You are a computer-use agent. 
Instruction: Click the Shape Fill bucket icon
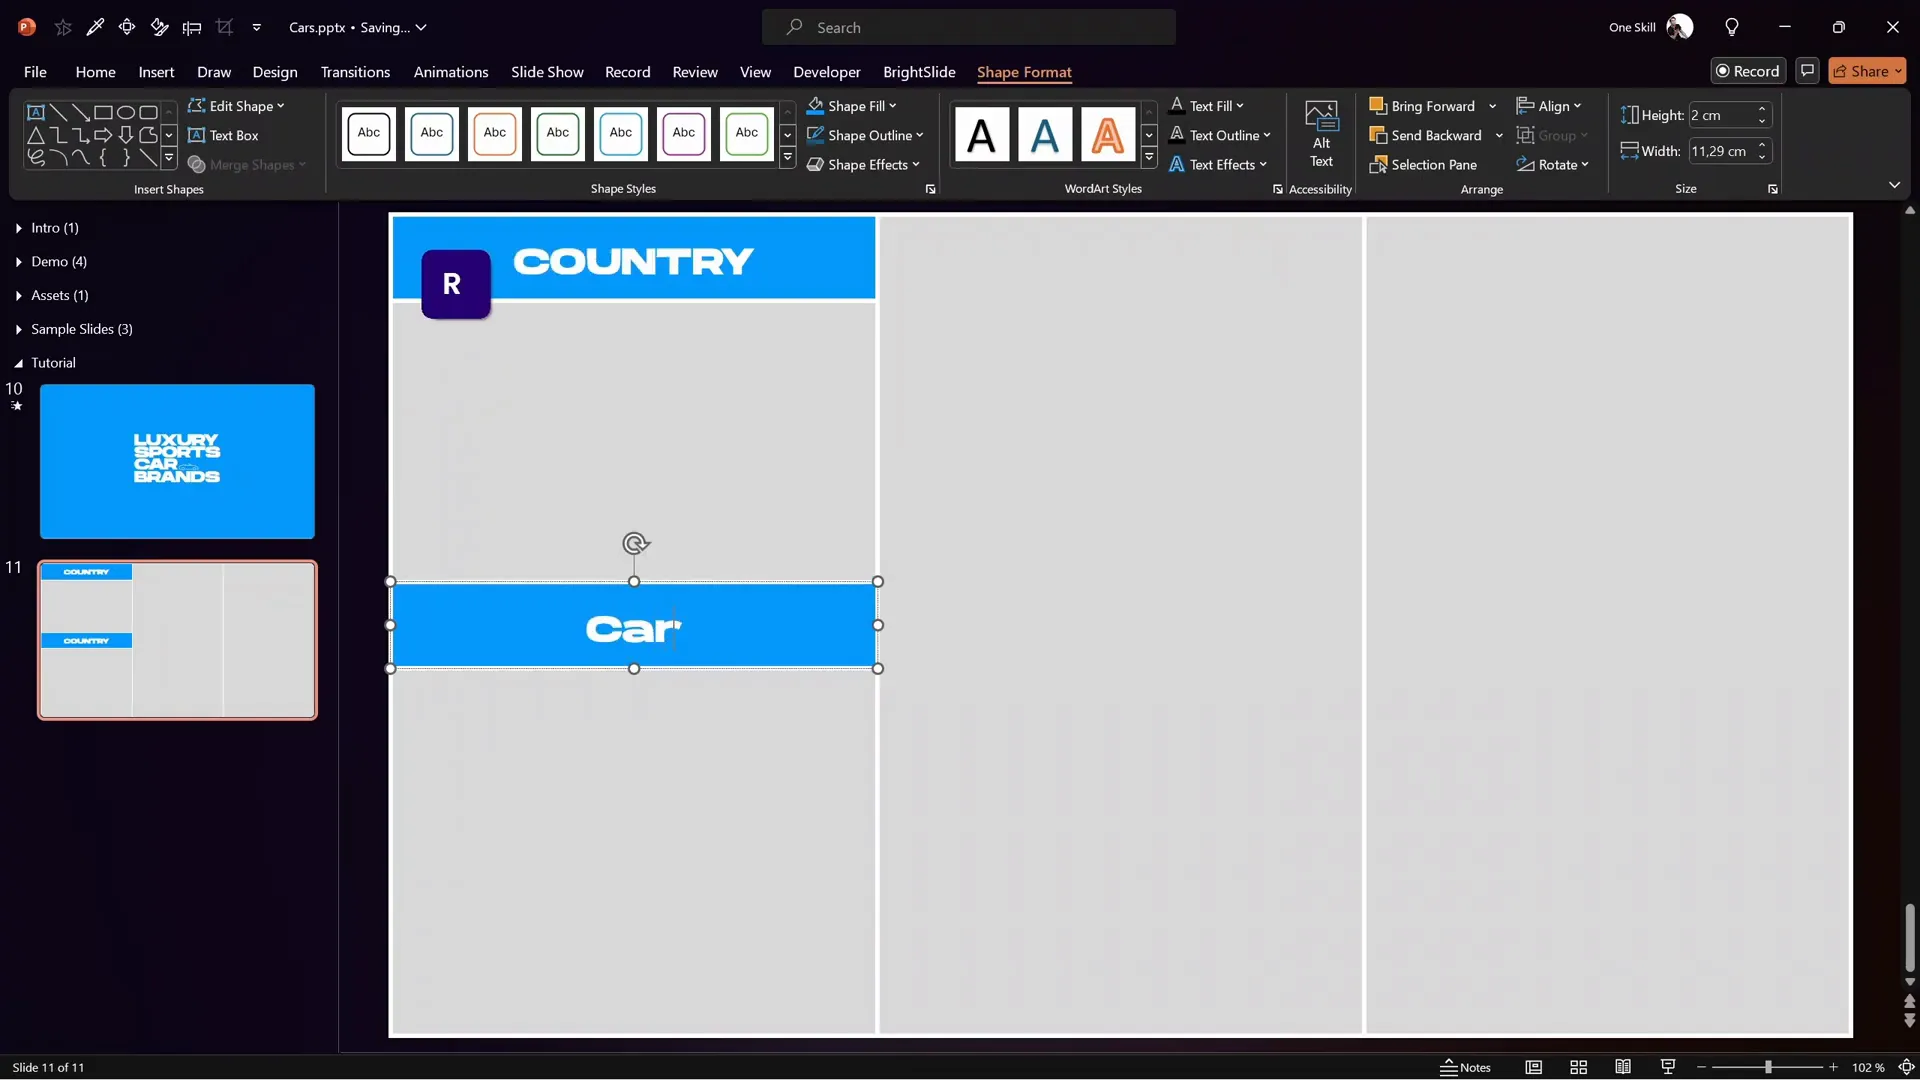click(817, 105)
